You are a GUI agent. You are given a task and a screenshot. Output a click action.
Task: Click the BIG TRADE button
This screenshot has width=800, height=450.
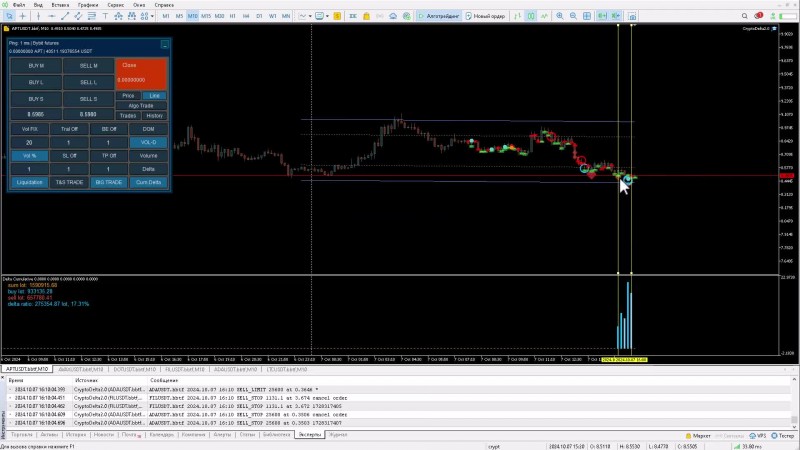pos(109,182)
